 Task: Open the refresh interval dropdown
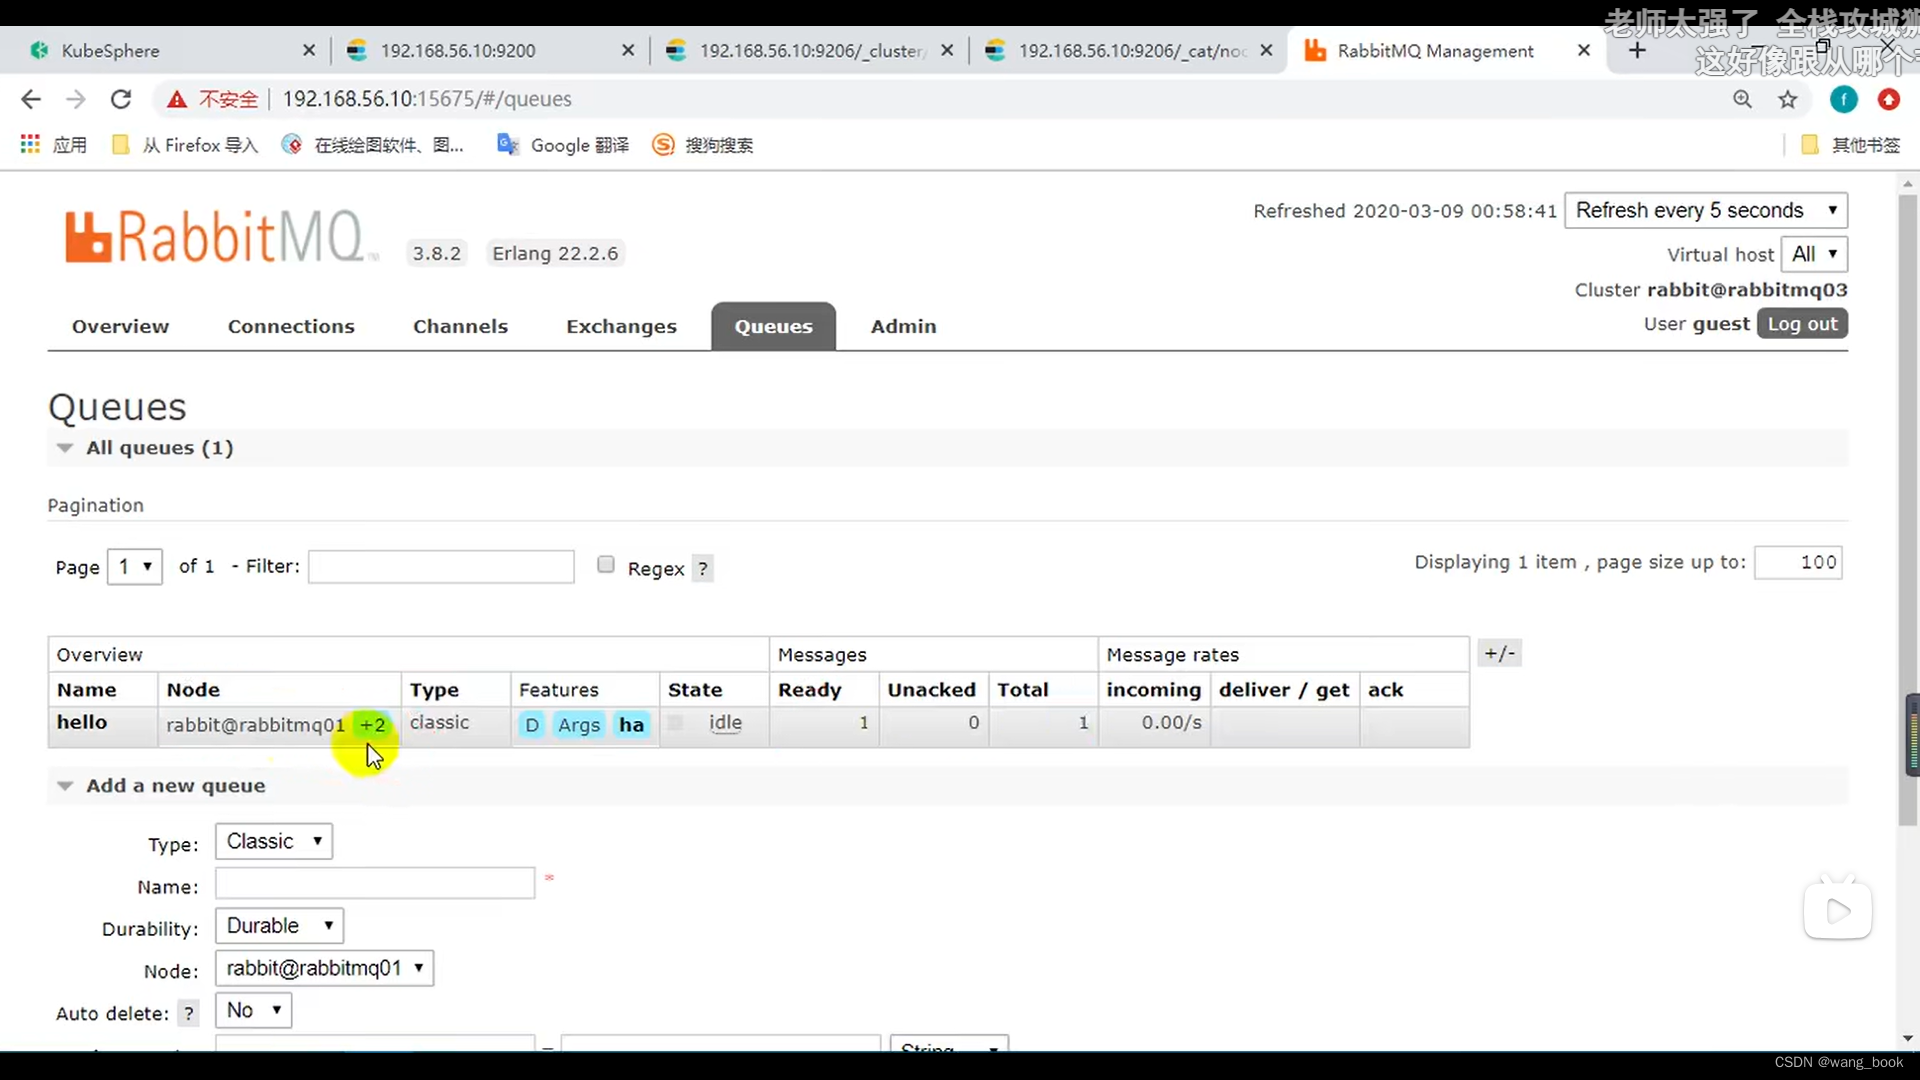pyautogui.click(x=1706, y=211)
